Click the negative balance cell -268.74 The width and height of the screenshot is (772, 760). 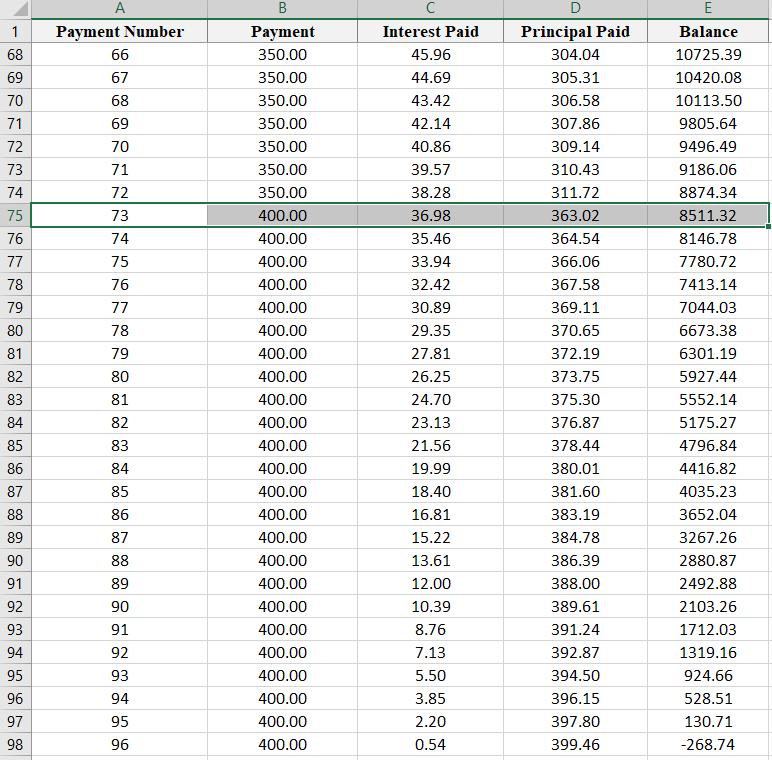[708, 744]
